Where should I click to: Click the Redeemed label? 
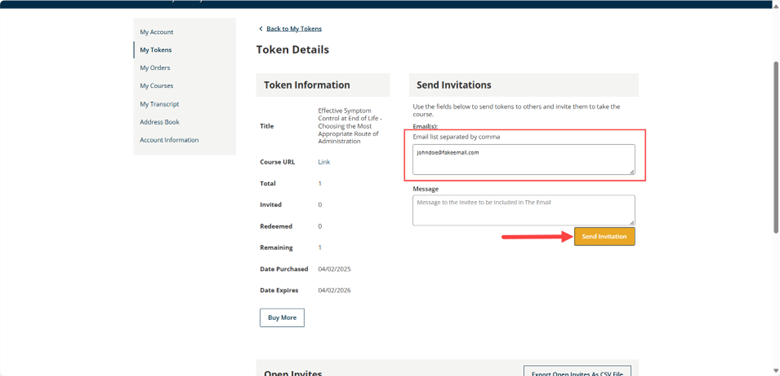coord(276,226)
